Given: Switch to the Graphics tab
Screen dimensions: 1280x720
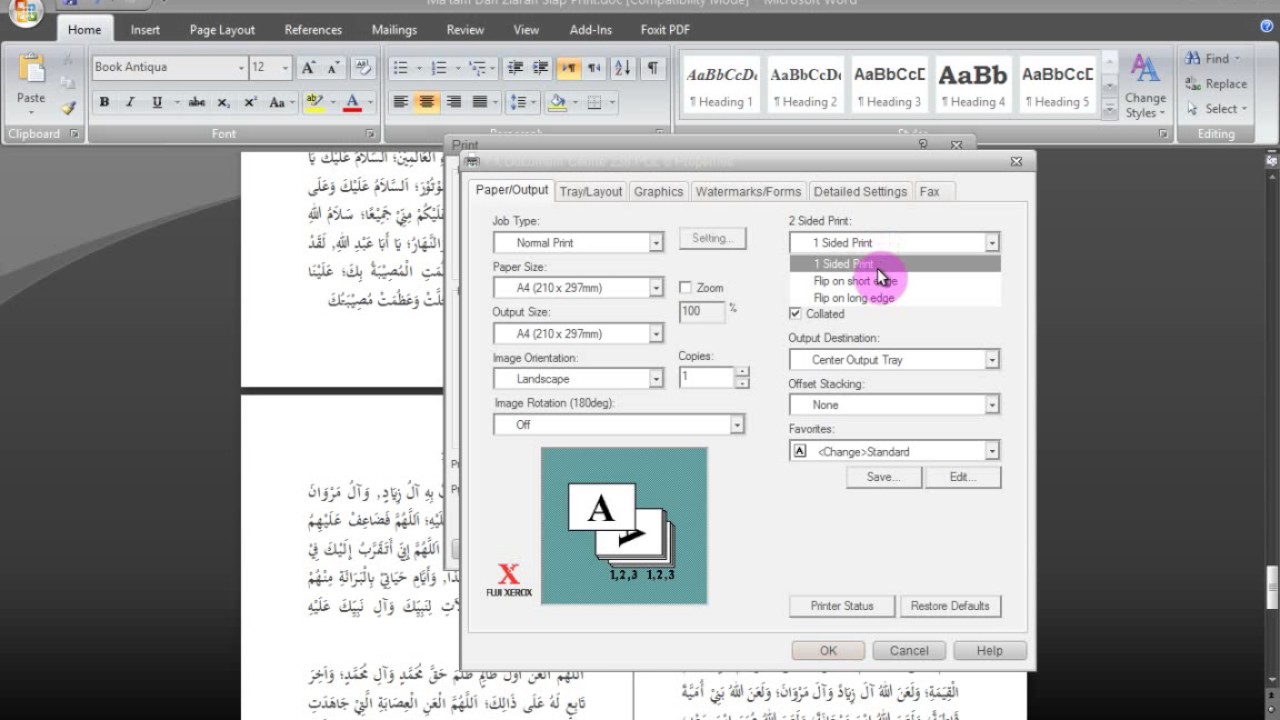Looking at the screenshot, I should (658, 191).
